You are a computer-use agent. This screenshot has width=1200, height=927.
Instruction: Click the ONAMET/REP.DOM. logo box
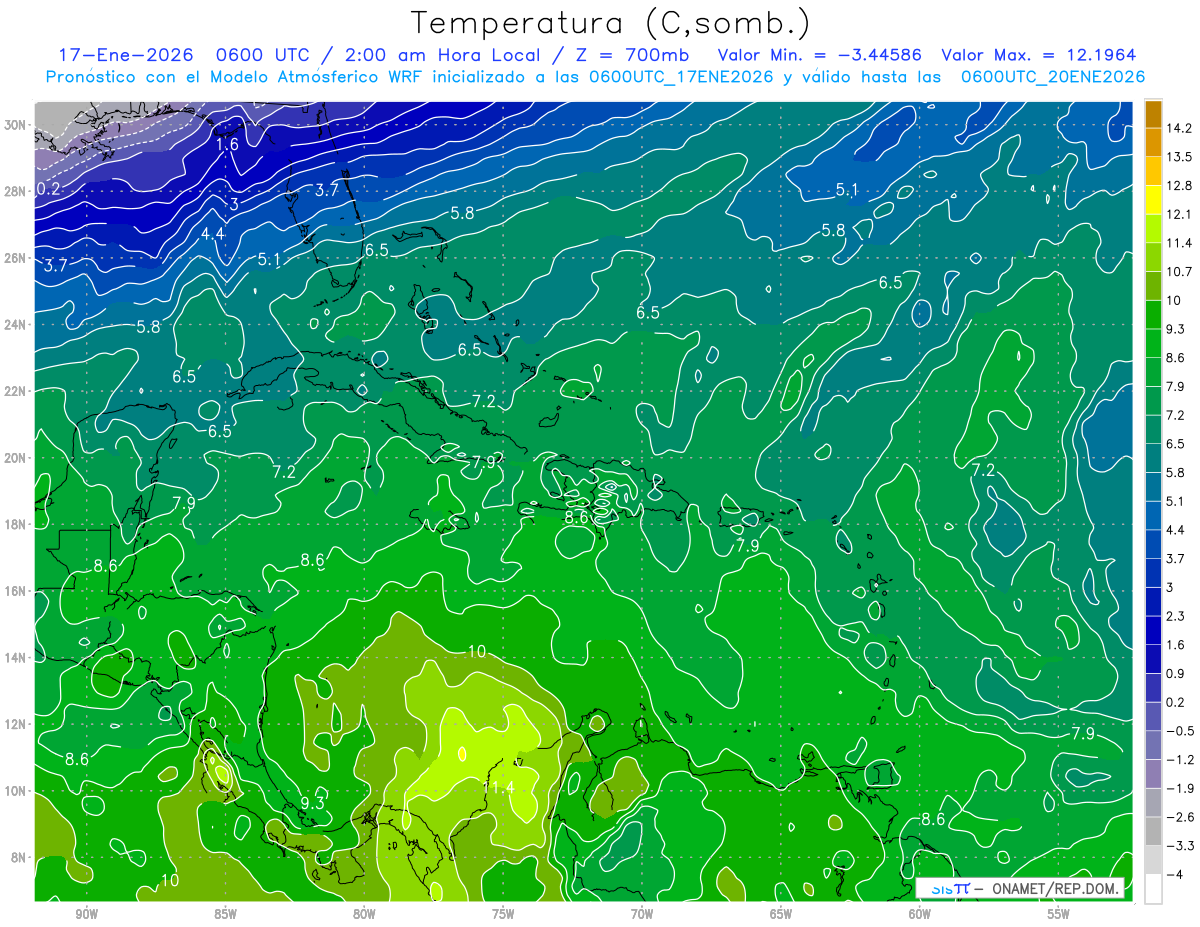[1019, 888]
